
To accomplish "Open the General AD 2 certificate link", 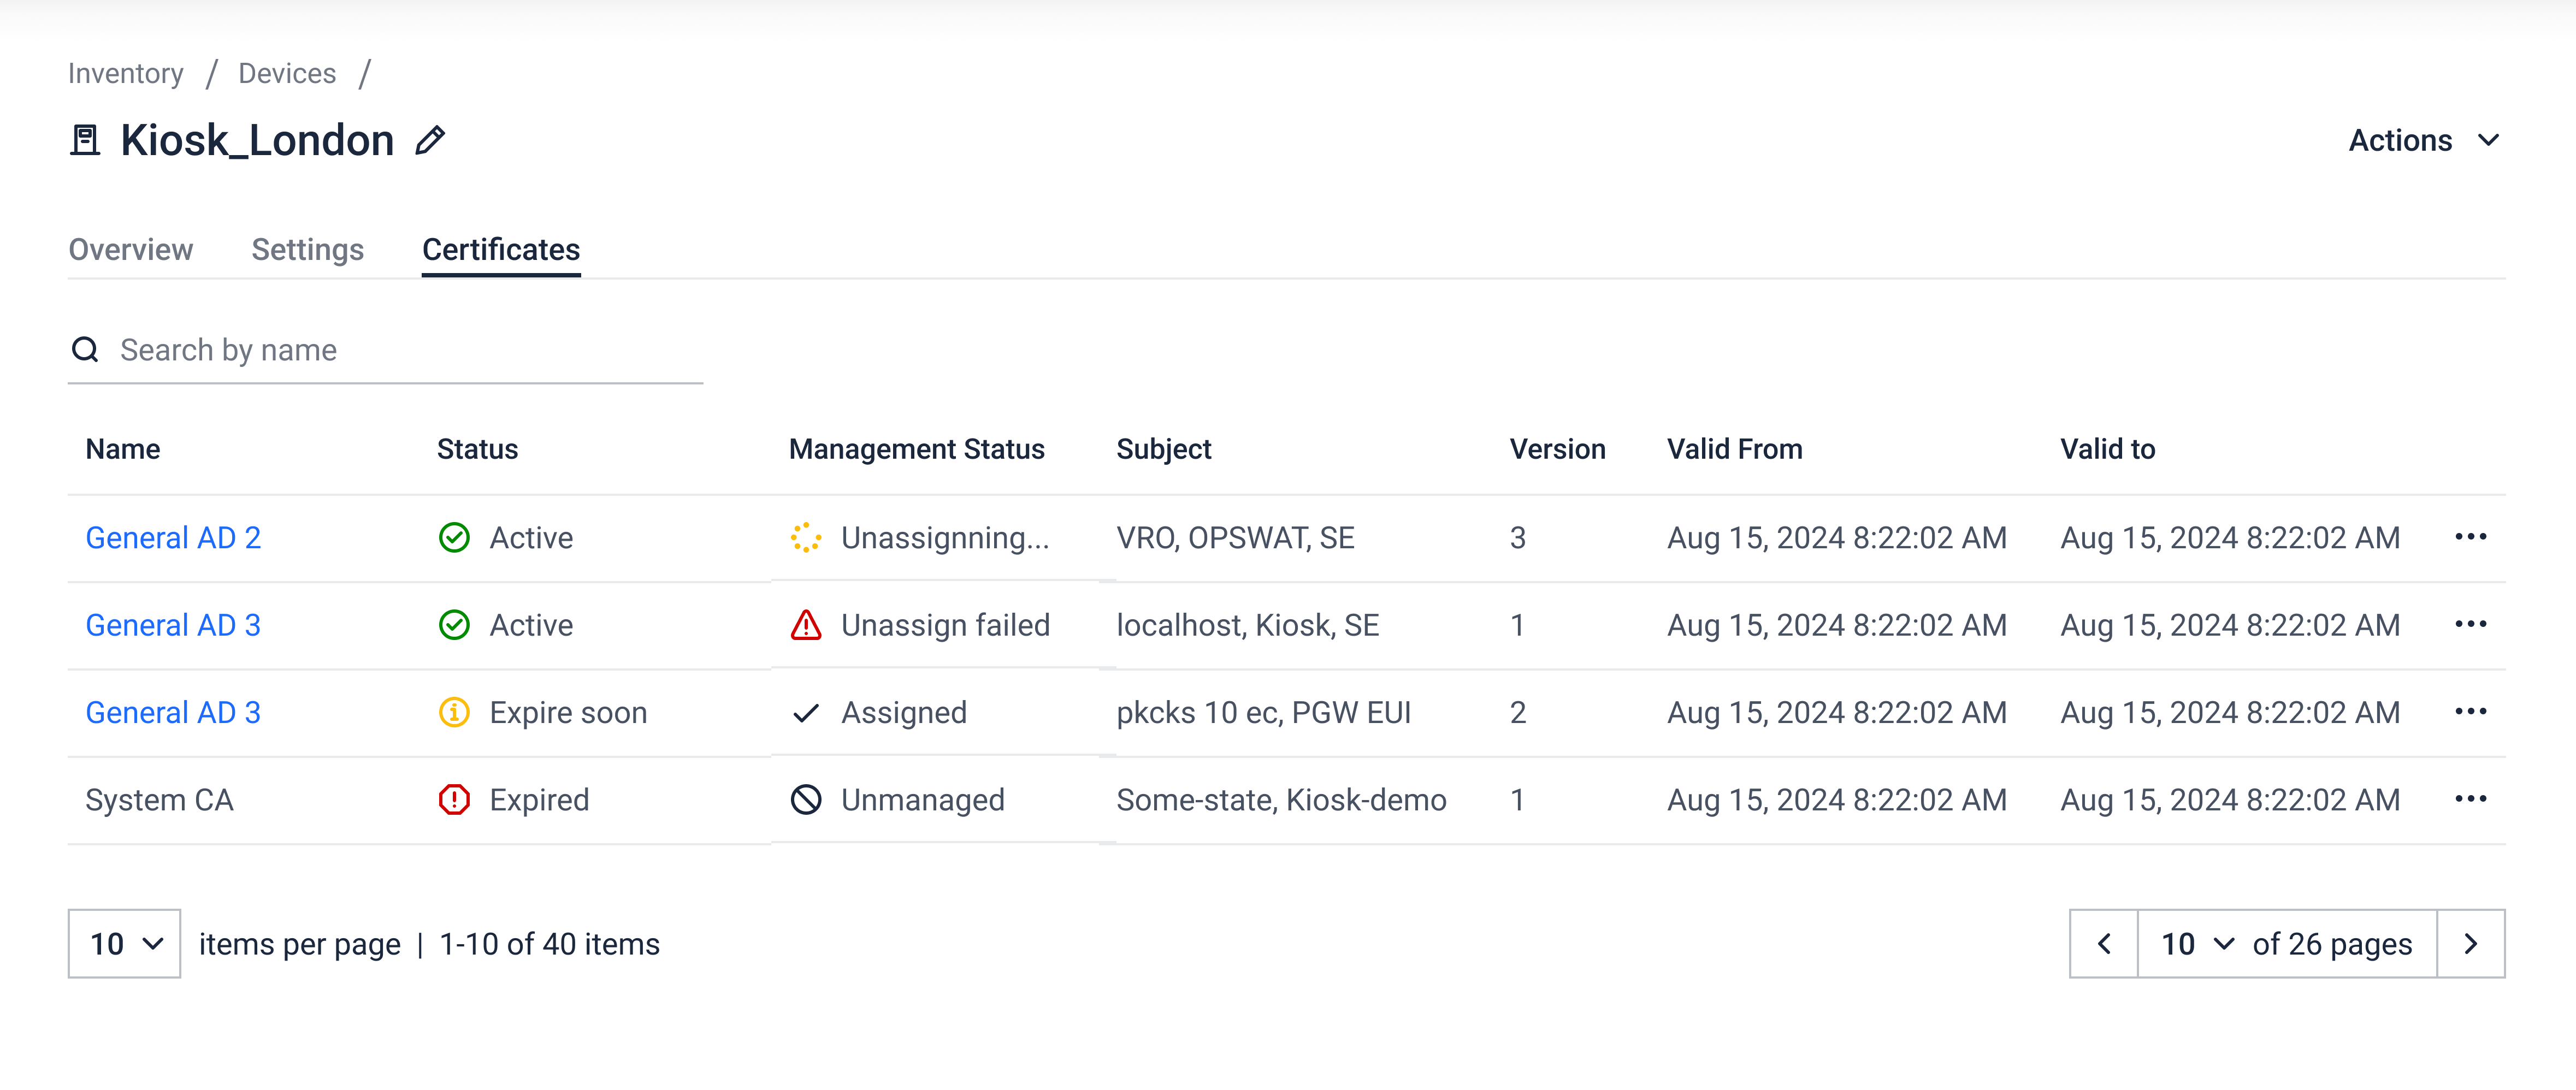I will tap(173, 538).
